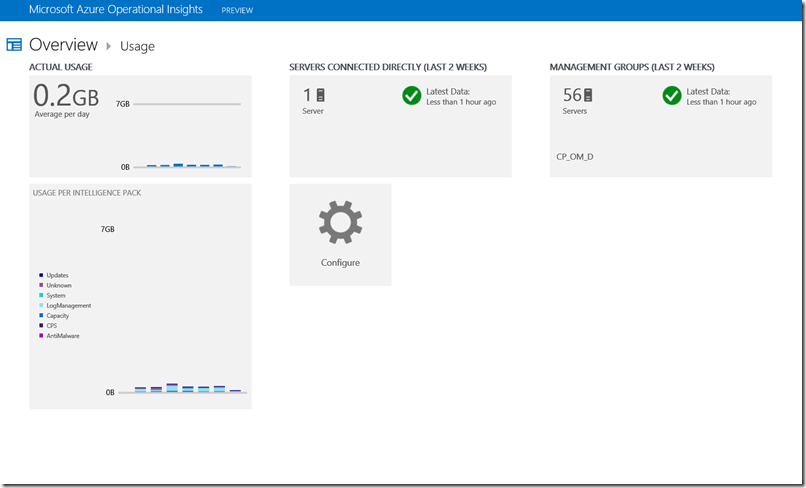806x488 pixels.
Task: Click the Configure label text
Action: pyautogui.click(x=340, y=263)
